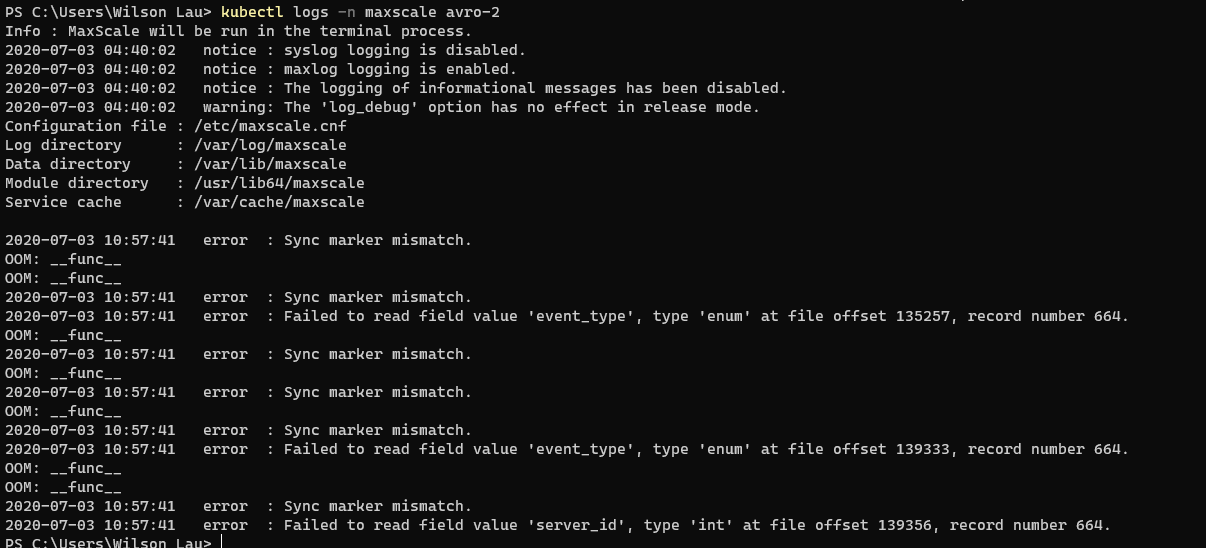Click the 'syslog logging is disabled' message
Screen dimensions: 1206x548
pyautogui.click(x=405, y=50)
